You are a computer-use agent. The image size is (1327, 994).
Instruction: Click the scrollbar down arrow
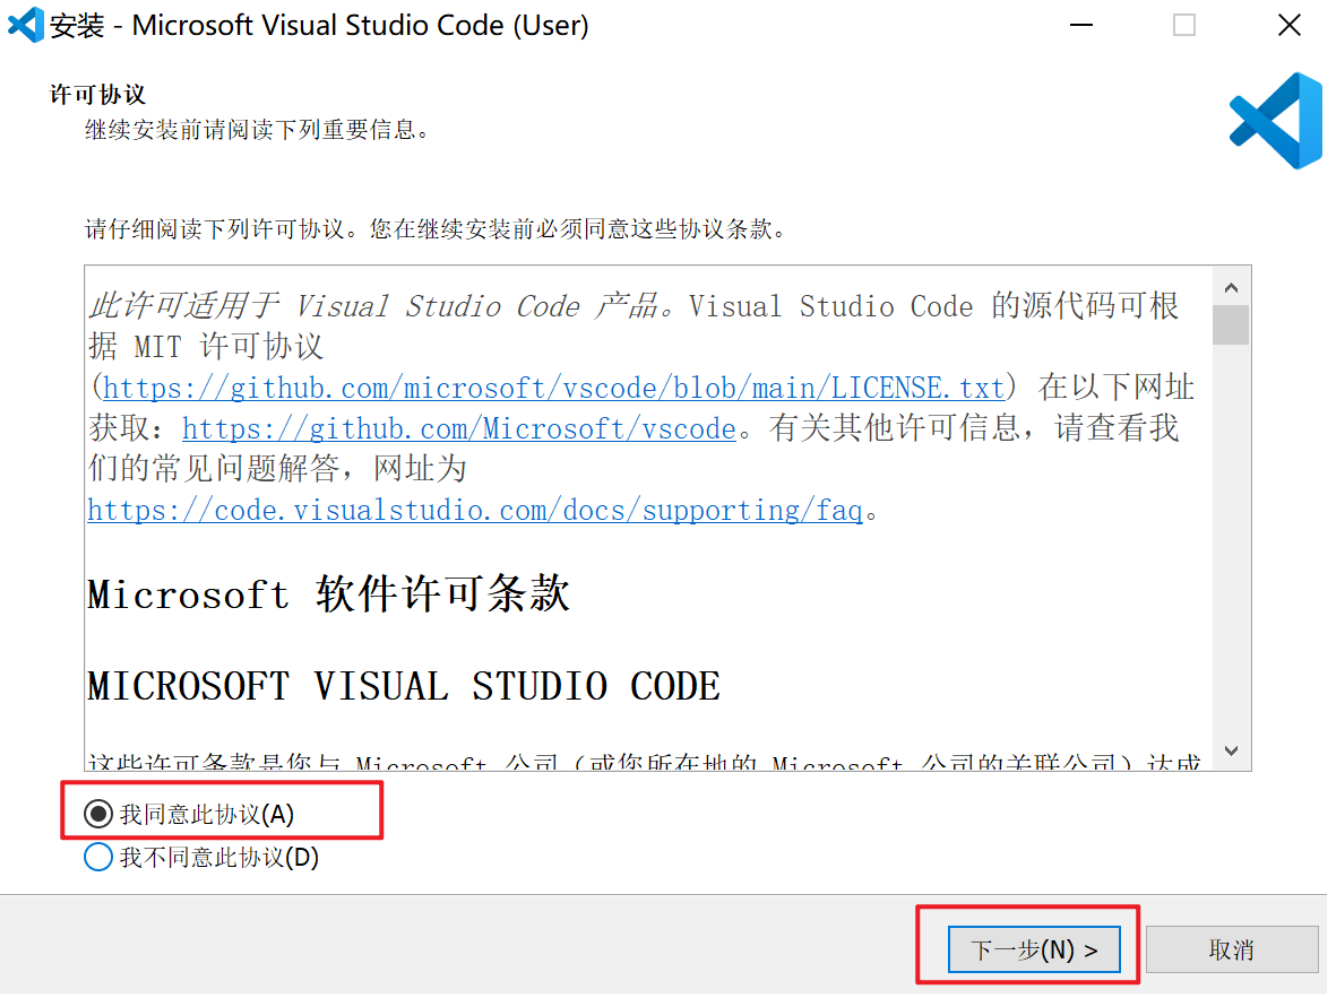pyautogui.click(x=1232, y=750)
